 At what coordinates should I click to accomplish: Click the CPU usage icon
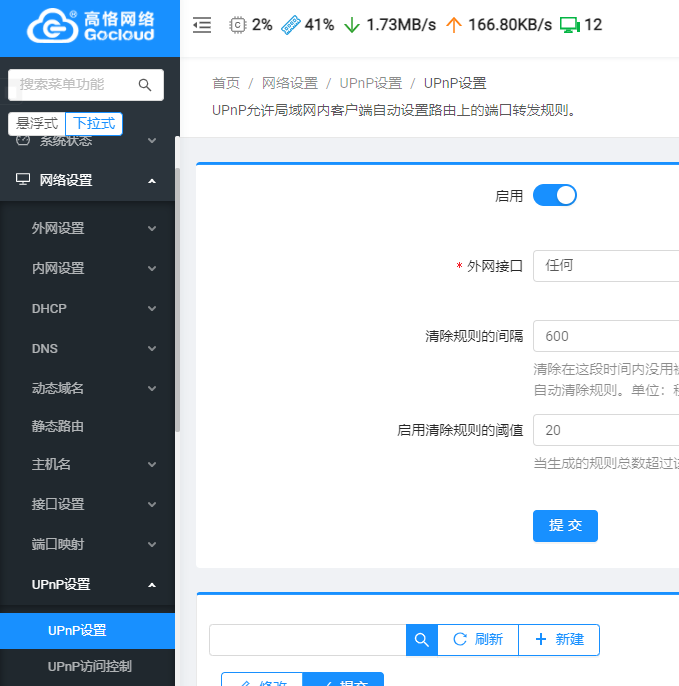point(237,25)
